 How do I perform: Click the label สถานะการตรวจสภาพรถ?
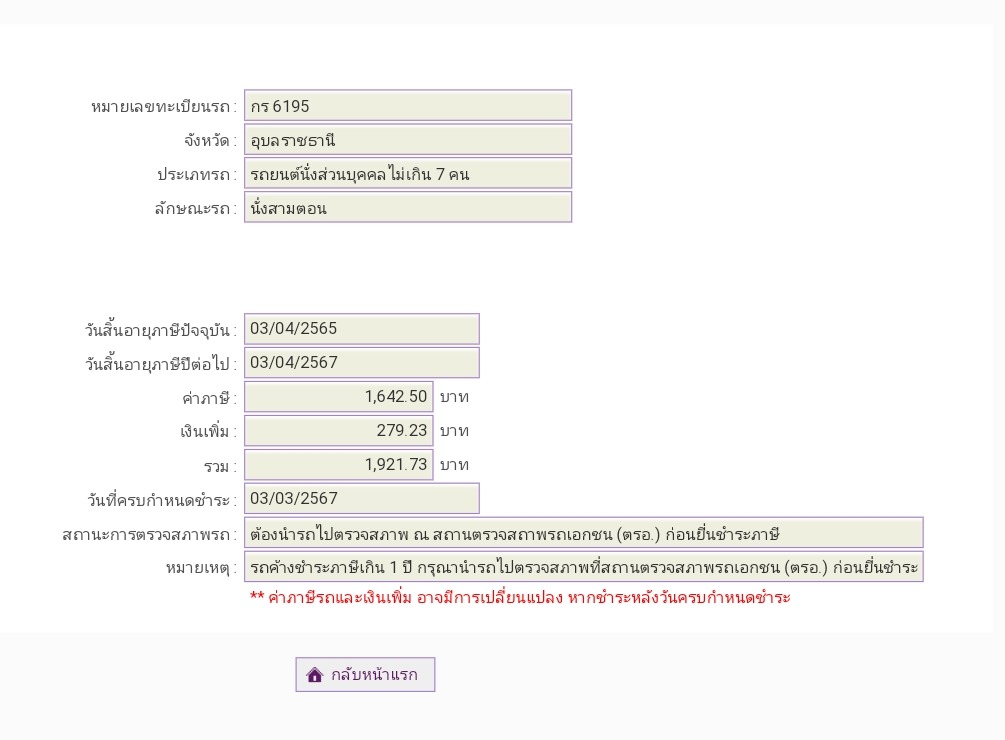pos(149,534)
